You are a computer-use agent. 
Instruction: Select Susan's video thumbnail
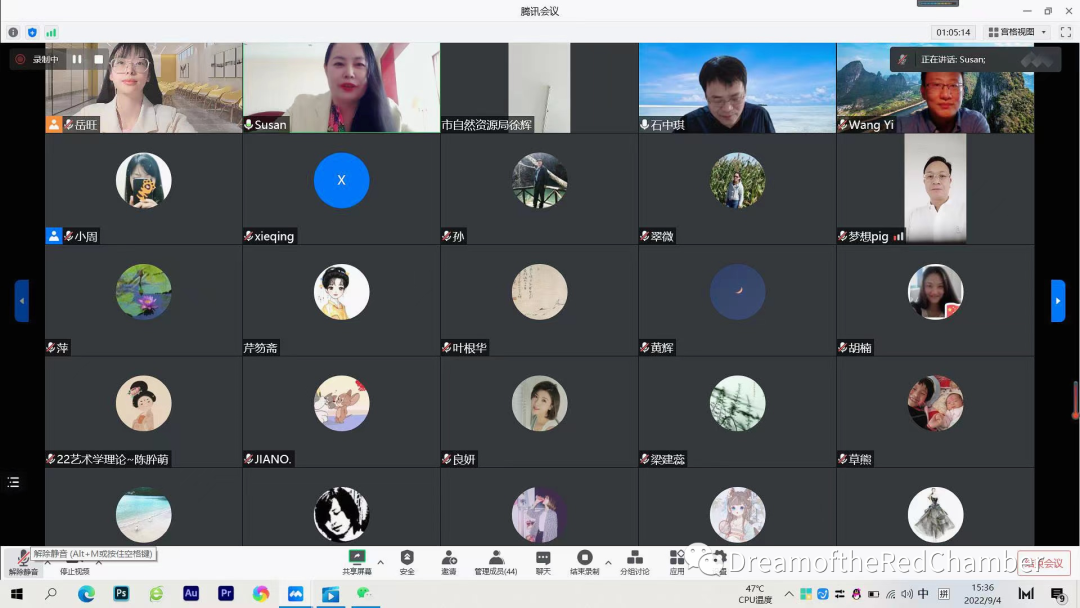click(x=341, y=88)
